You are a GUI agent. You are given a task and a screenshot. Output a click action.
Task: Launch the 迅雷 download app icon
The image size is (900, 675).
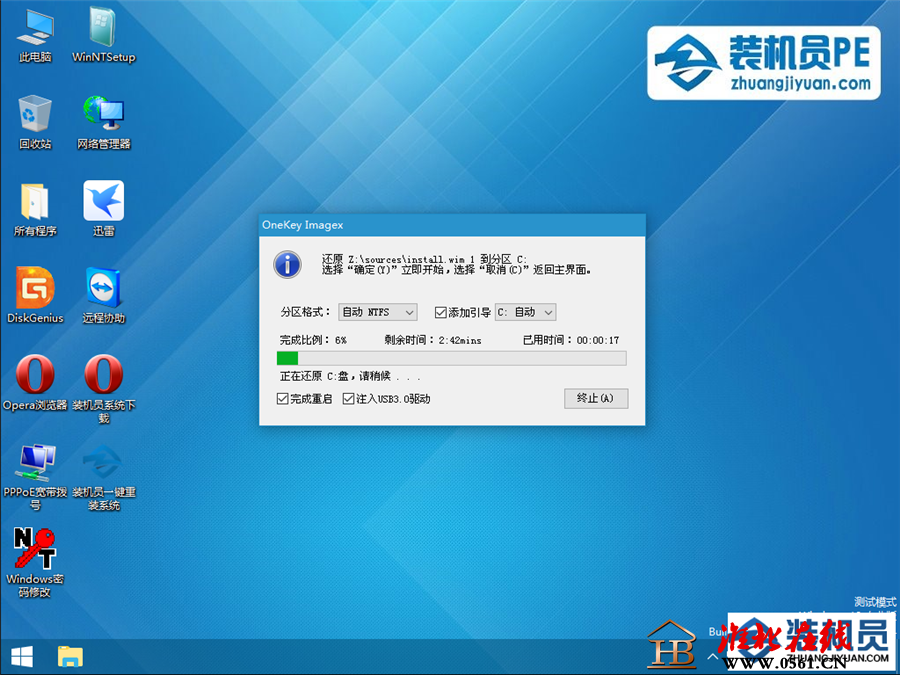point(103,210)
